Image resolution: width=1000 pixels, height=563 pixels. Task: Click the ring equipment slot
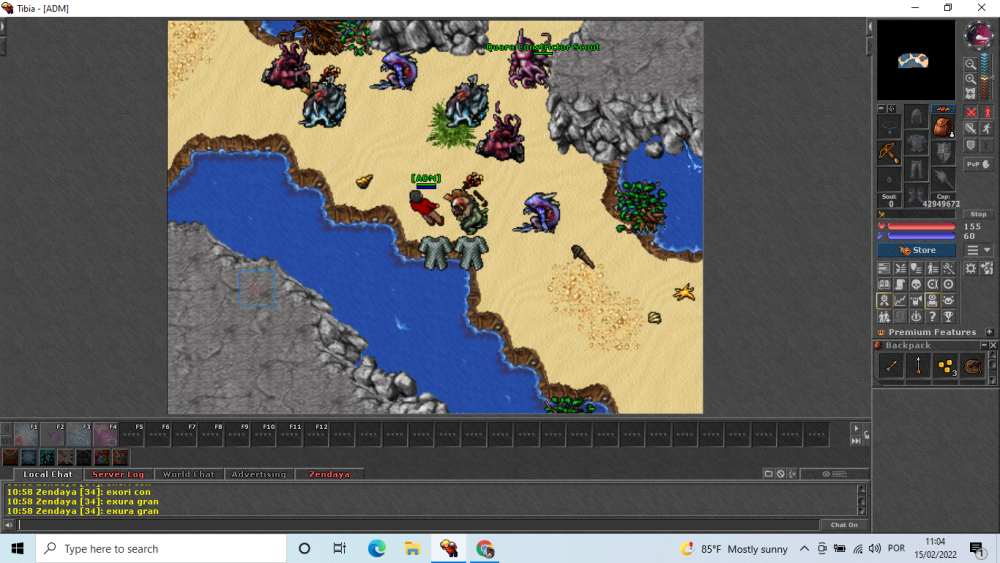point(889,179)
